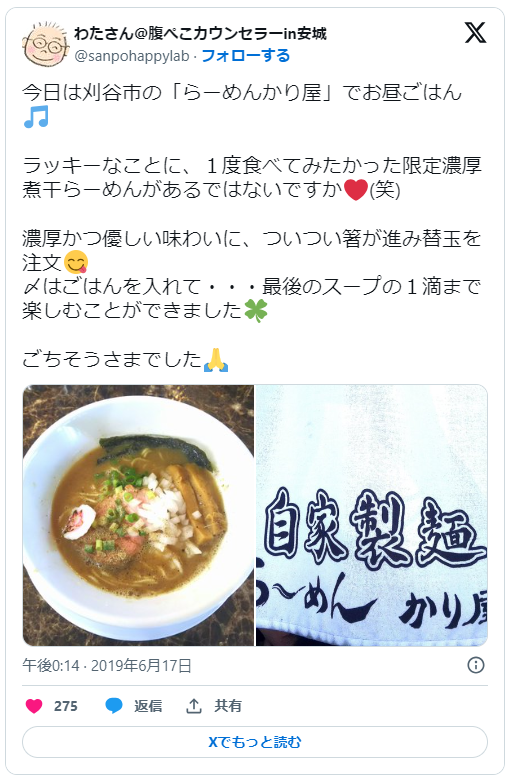Image resolution: width=511 pixels, height=783 pixels.
Task: Click the red heart emoji in text
Action: (x=356, y=189)
